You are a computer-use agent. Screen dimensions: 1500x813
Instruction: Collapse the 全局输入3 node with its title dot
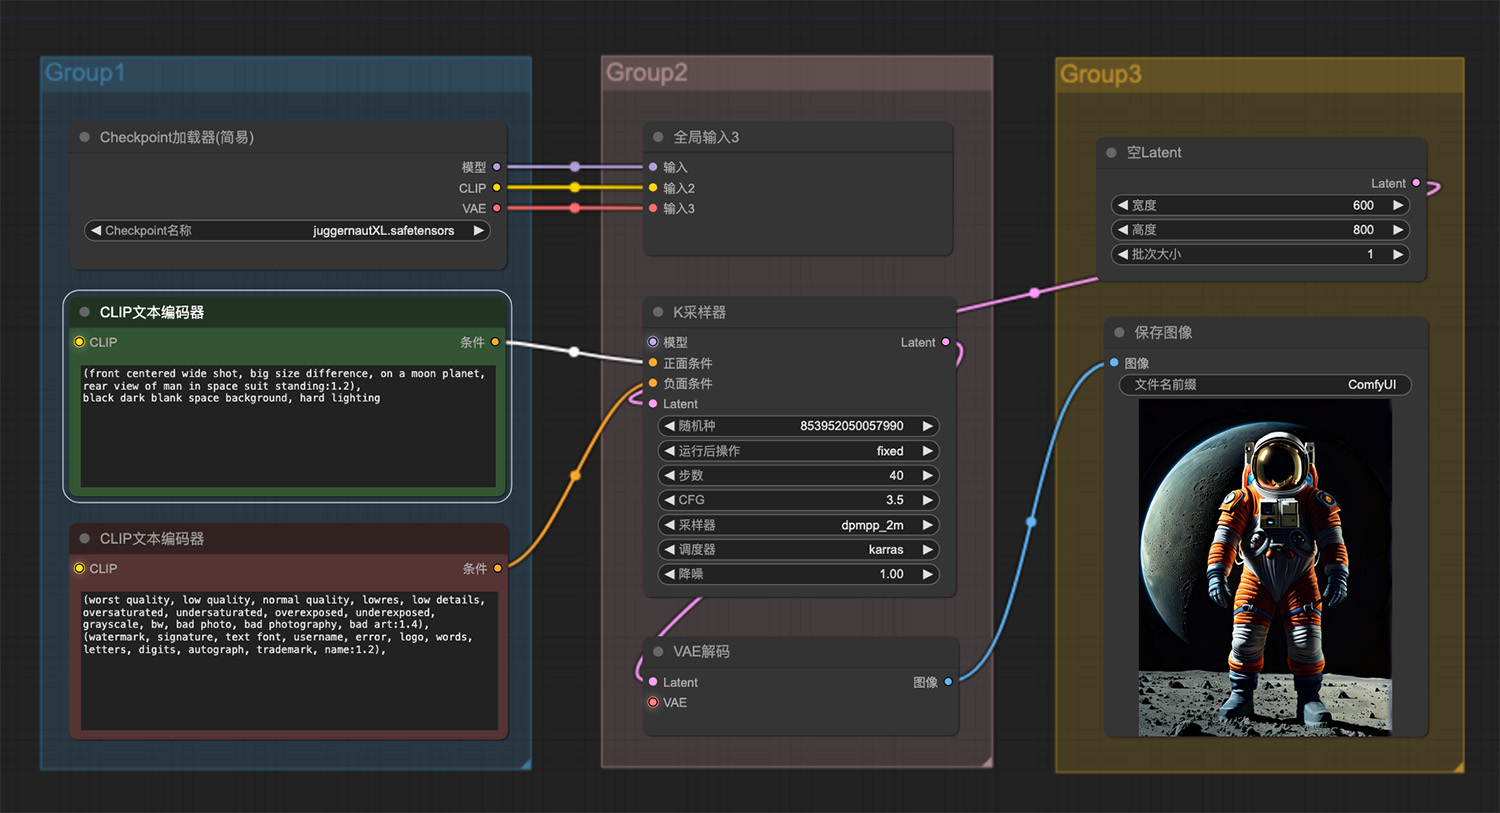[x=658, y=137]
